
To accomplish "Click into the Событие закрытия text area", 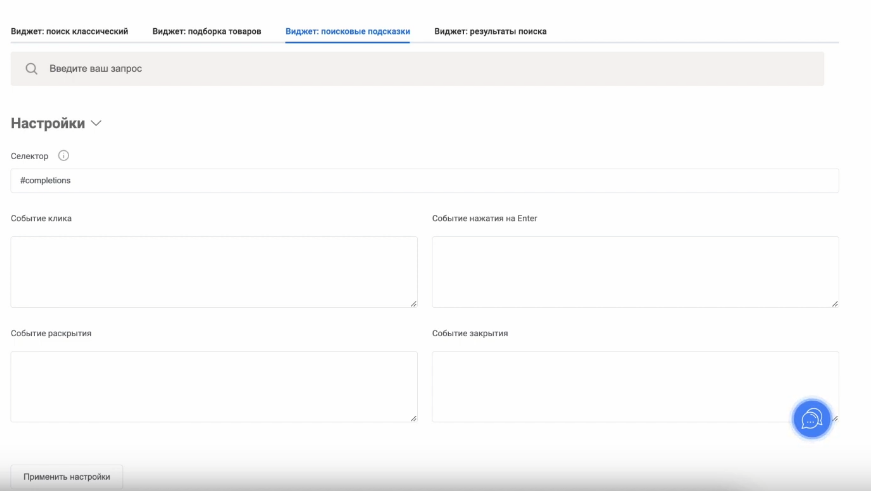I will tap(610, 386).
